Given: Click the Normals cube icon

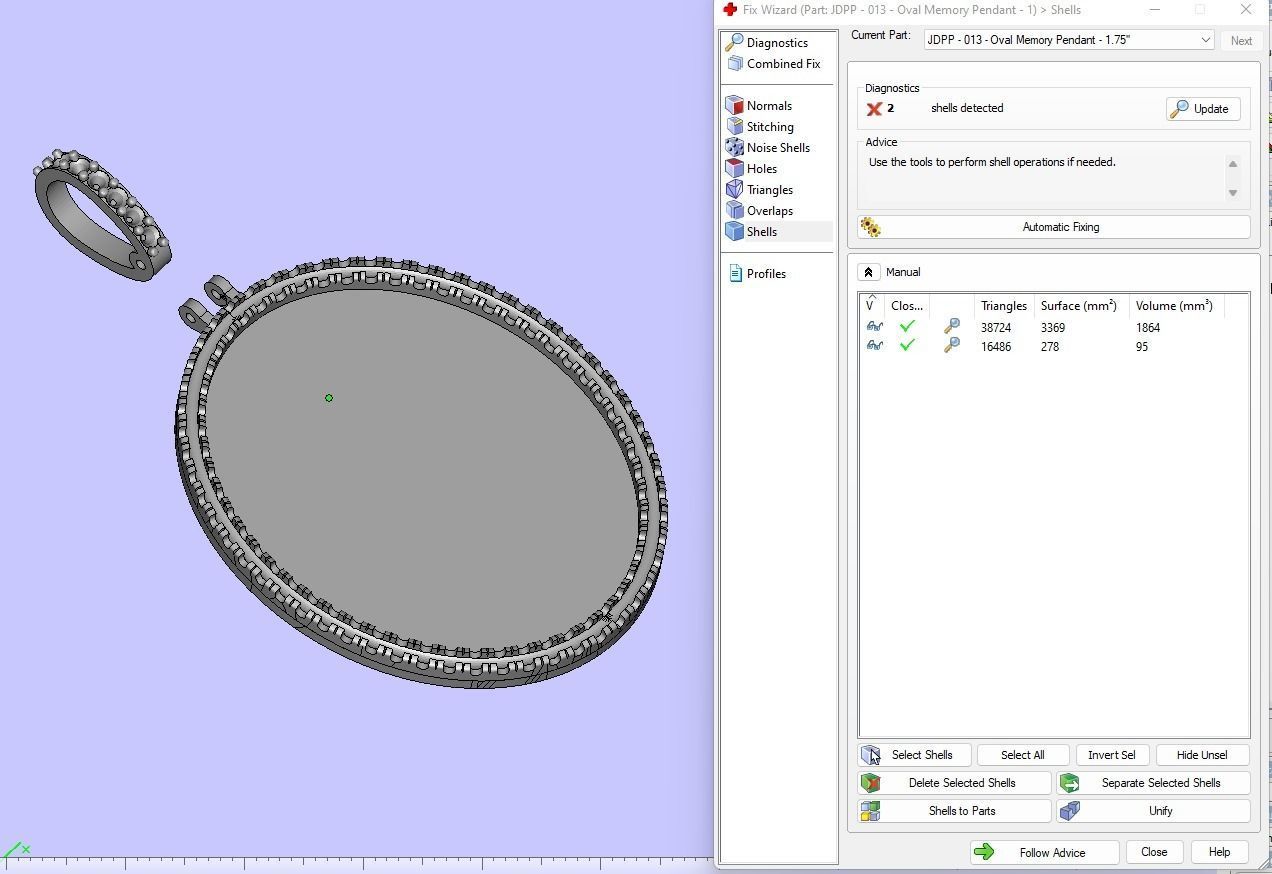Looking at the screenshot, I should coord(734,106).
